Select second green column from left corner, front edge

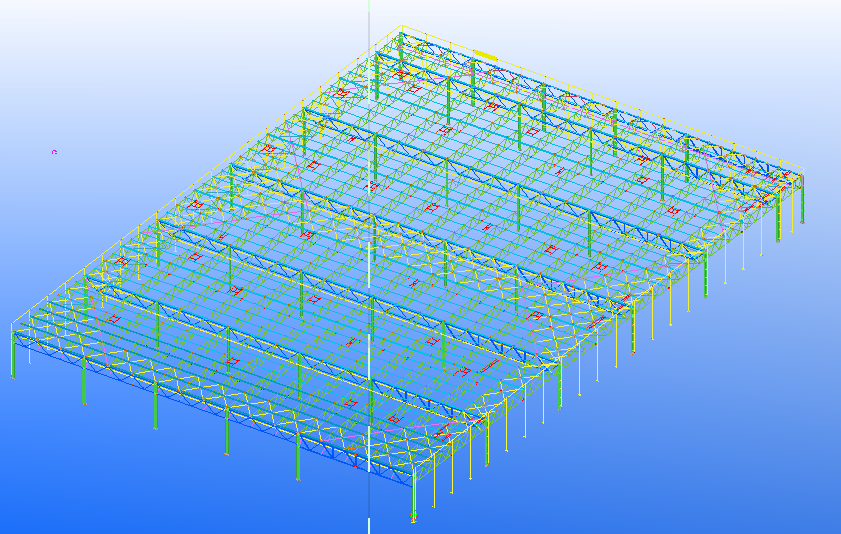point(83,381)
